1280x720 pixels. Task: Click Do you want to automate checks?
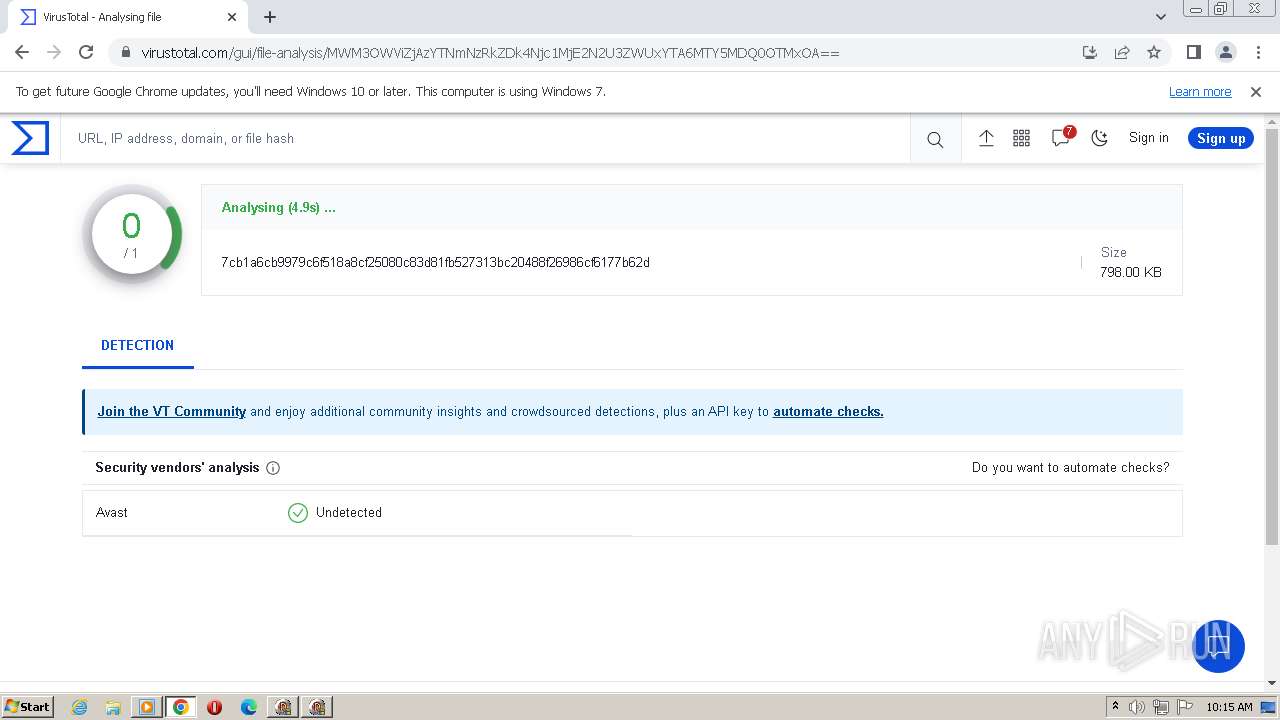[x=1070, y=467]
